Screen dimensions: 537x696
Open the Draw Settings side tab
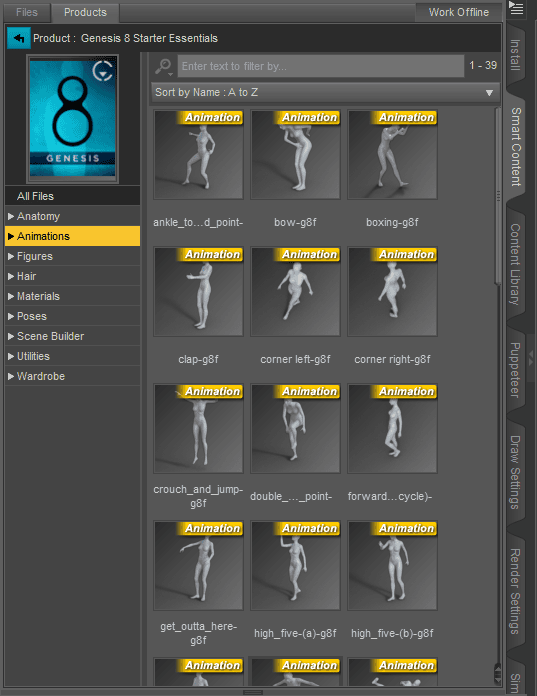(x=515, y=472)
